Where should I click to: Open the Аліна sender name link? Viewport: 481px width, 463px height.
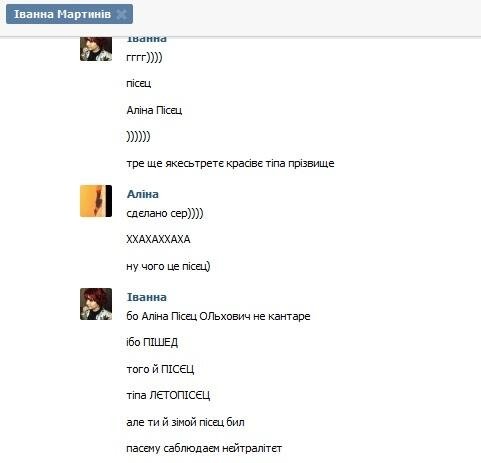tap(143, 194)
